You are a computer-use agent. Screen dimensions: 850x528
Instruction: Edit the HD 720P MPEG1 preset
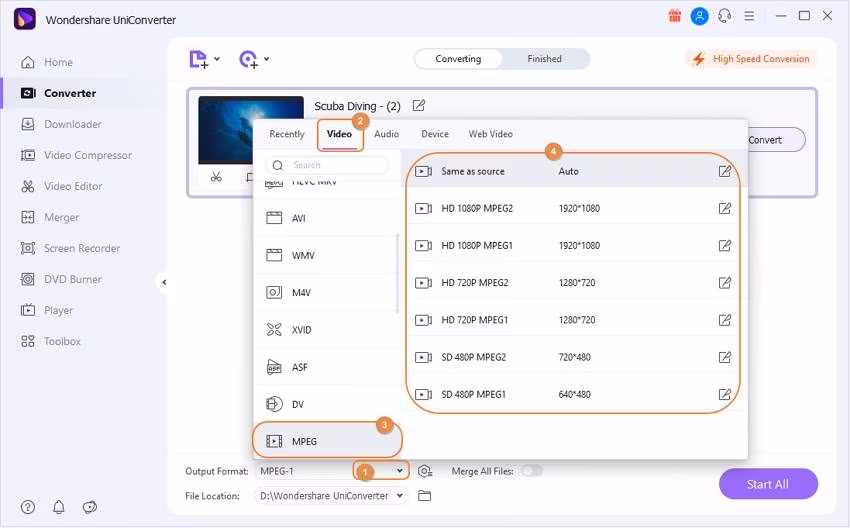tap(724, 320)
